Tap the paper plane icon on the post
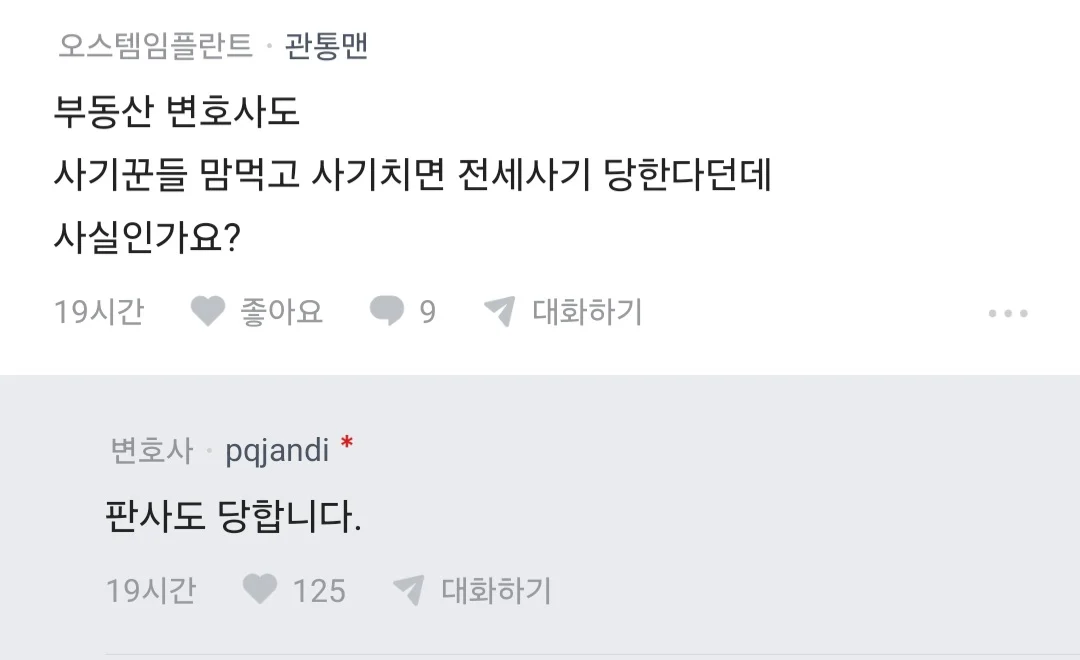 [499, 312]
